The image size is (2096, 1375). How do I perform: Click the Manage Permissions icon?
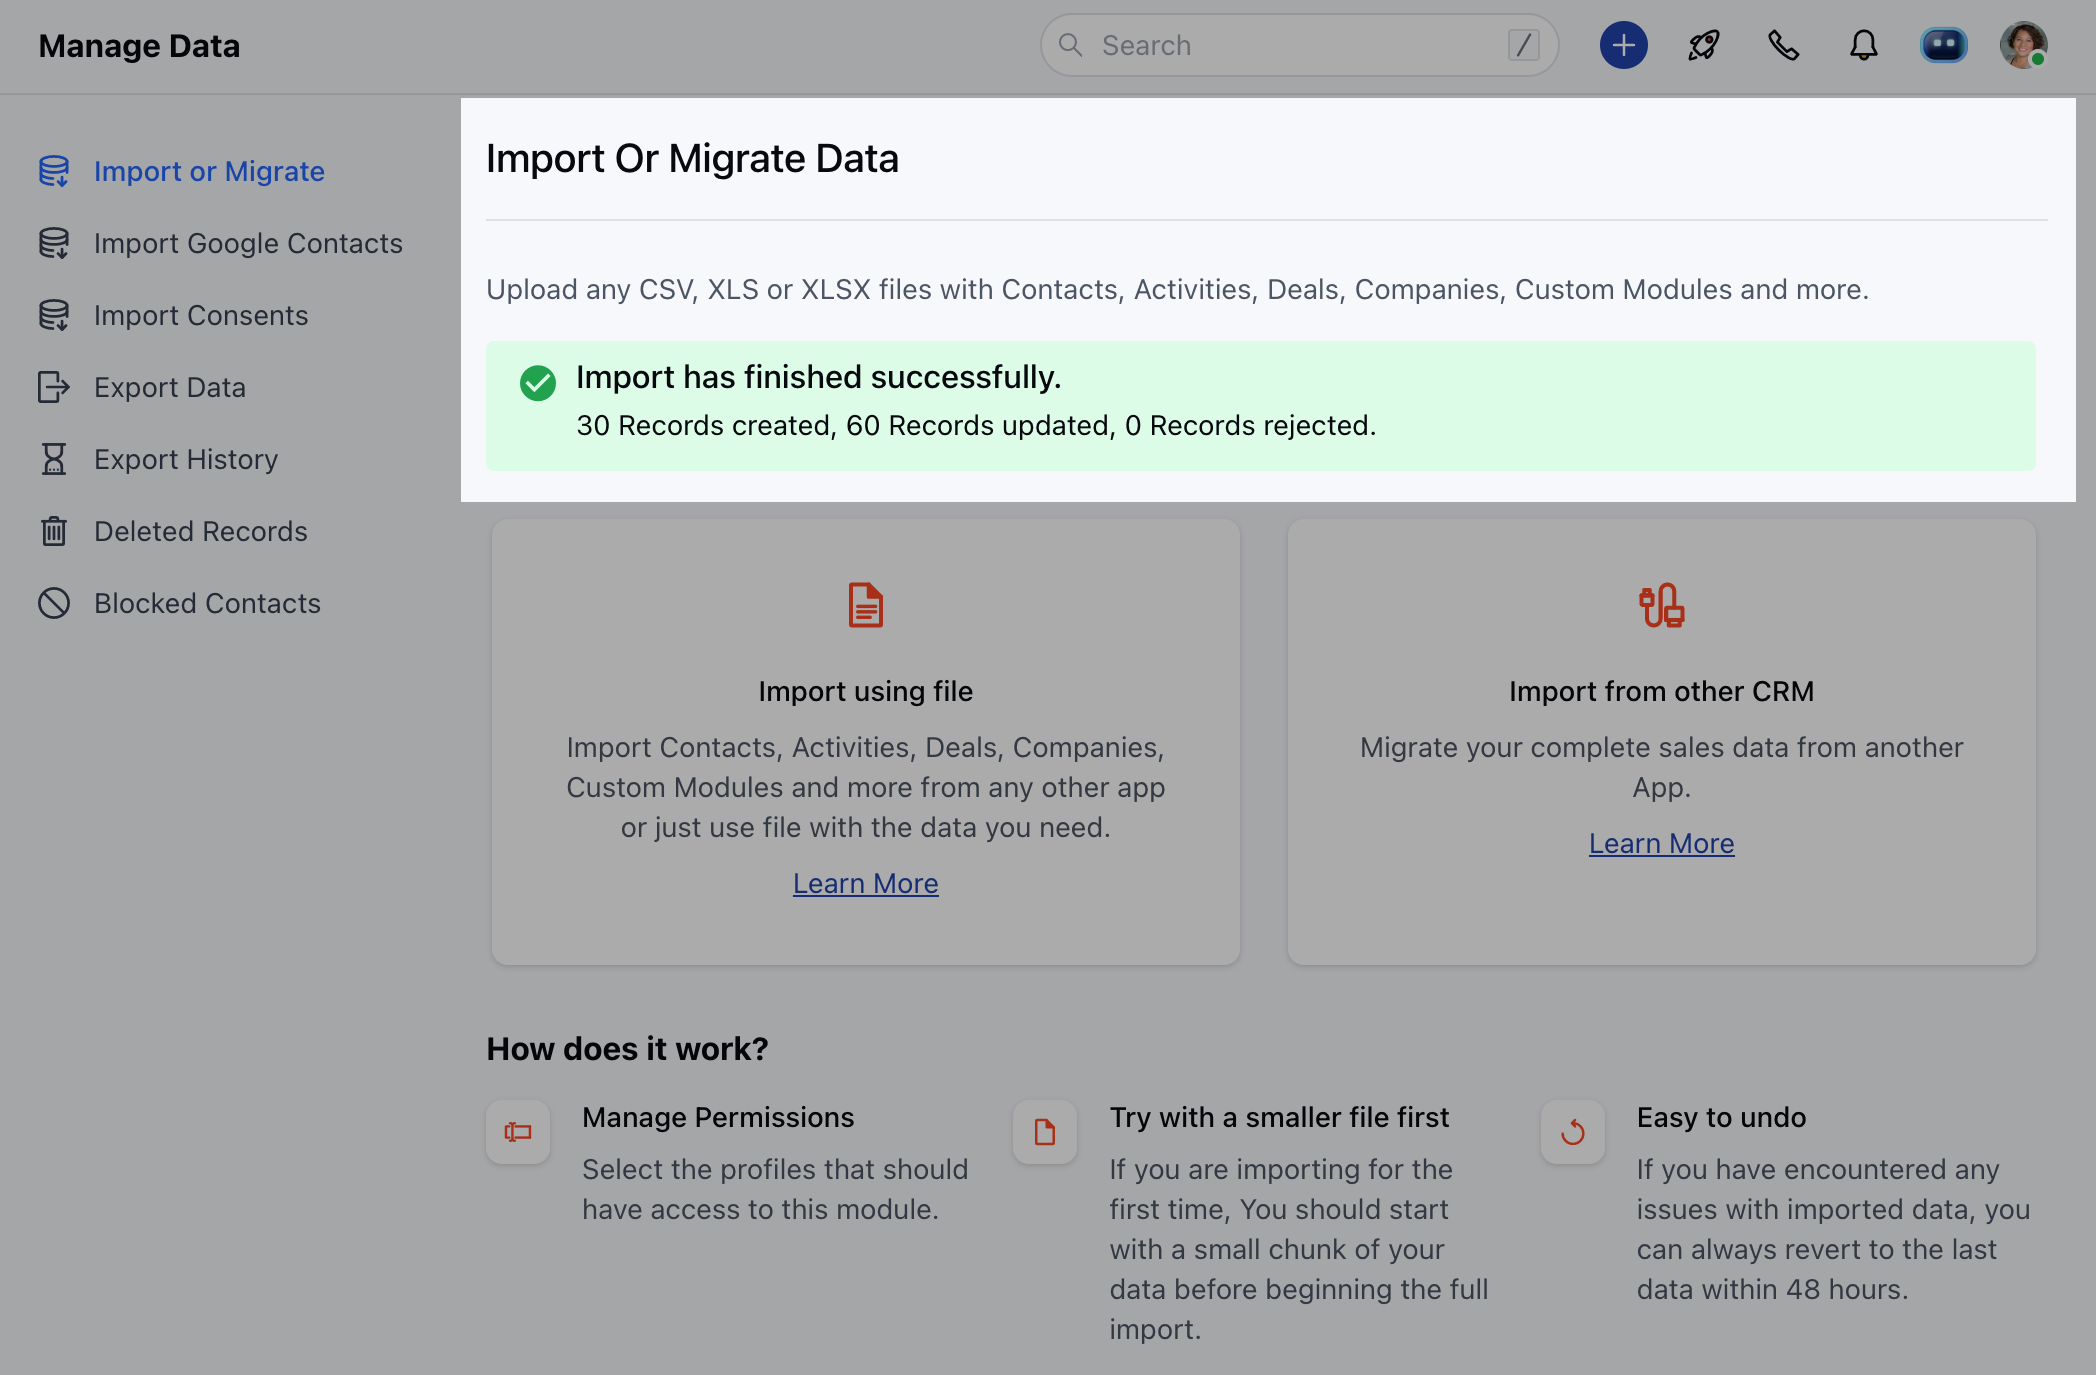518,1132
